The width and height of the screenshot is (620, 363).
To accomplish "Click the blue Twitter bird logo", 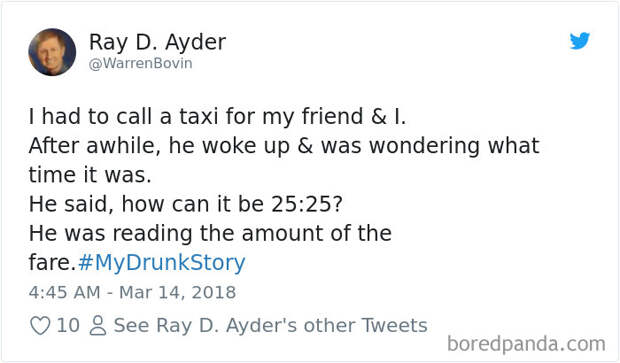I will coord(580,41).
